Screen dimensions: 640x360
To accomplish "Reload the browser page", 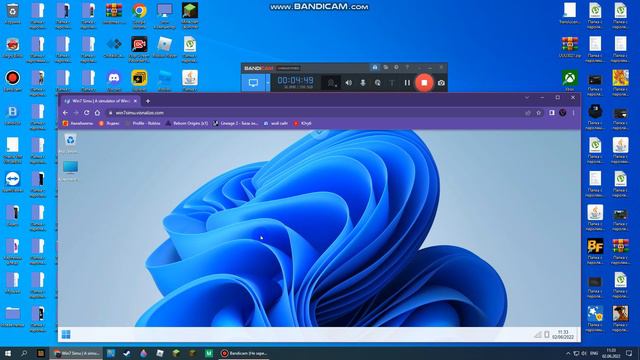I will 87,113.
